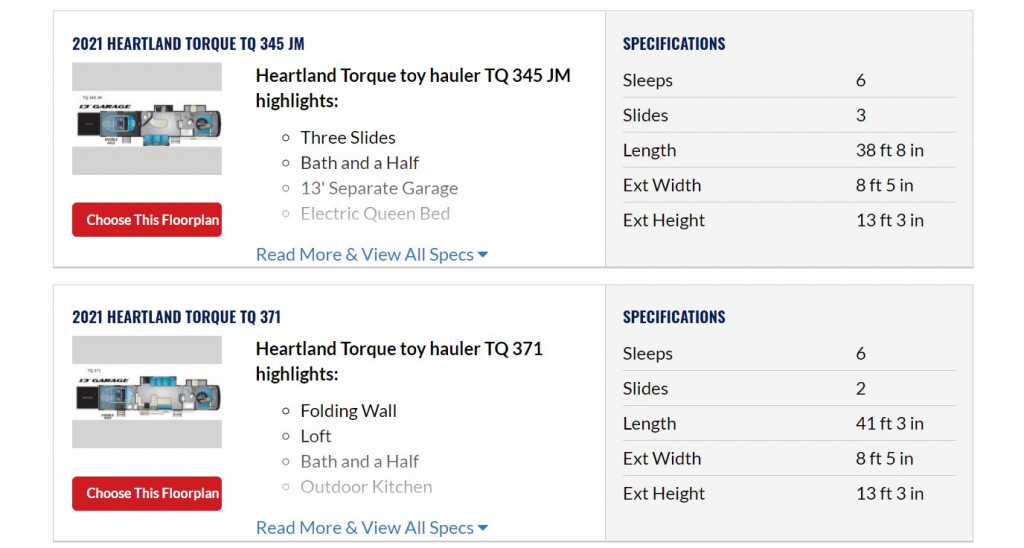Open 2021 Heartland Torque TQ 345 JM title
The width and height of the screenshot is (1024, 548).
coord(188,44)
